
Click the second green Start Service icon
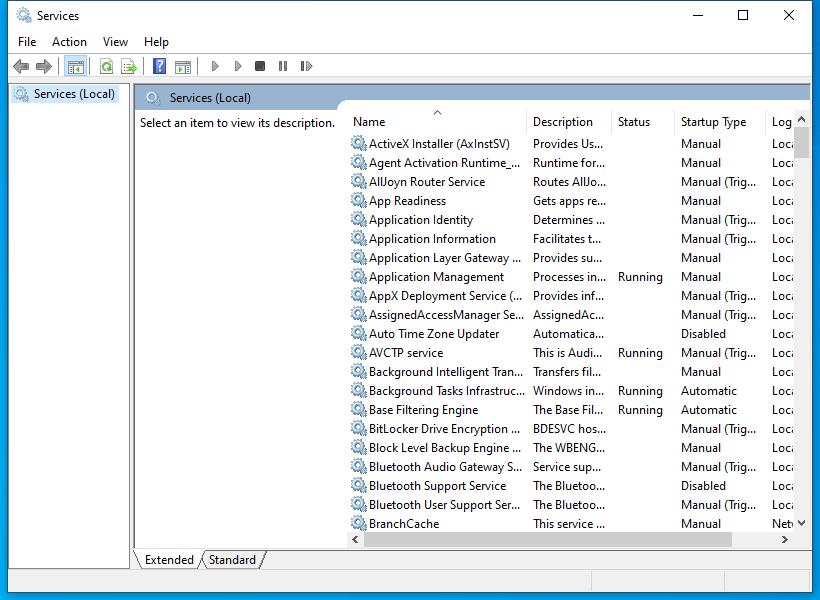tap(237, 66)
